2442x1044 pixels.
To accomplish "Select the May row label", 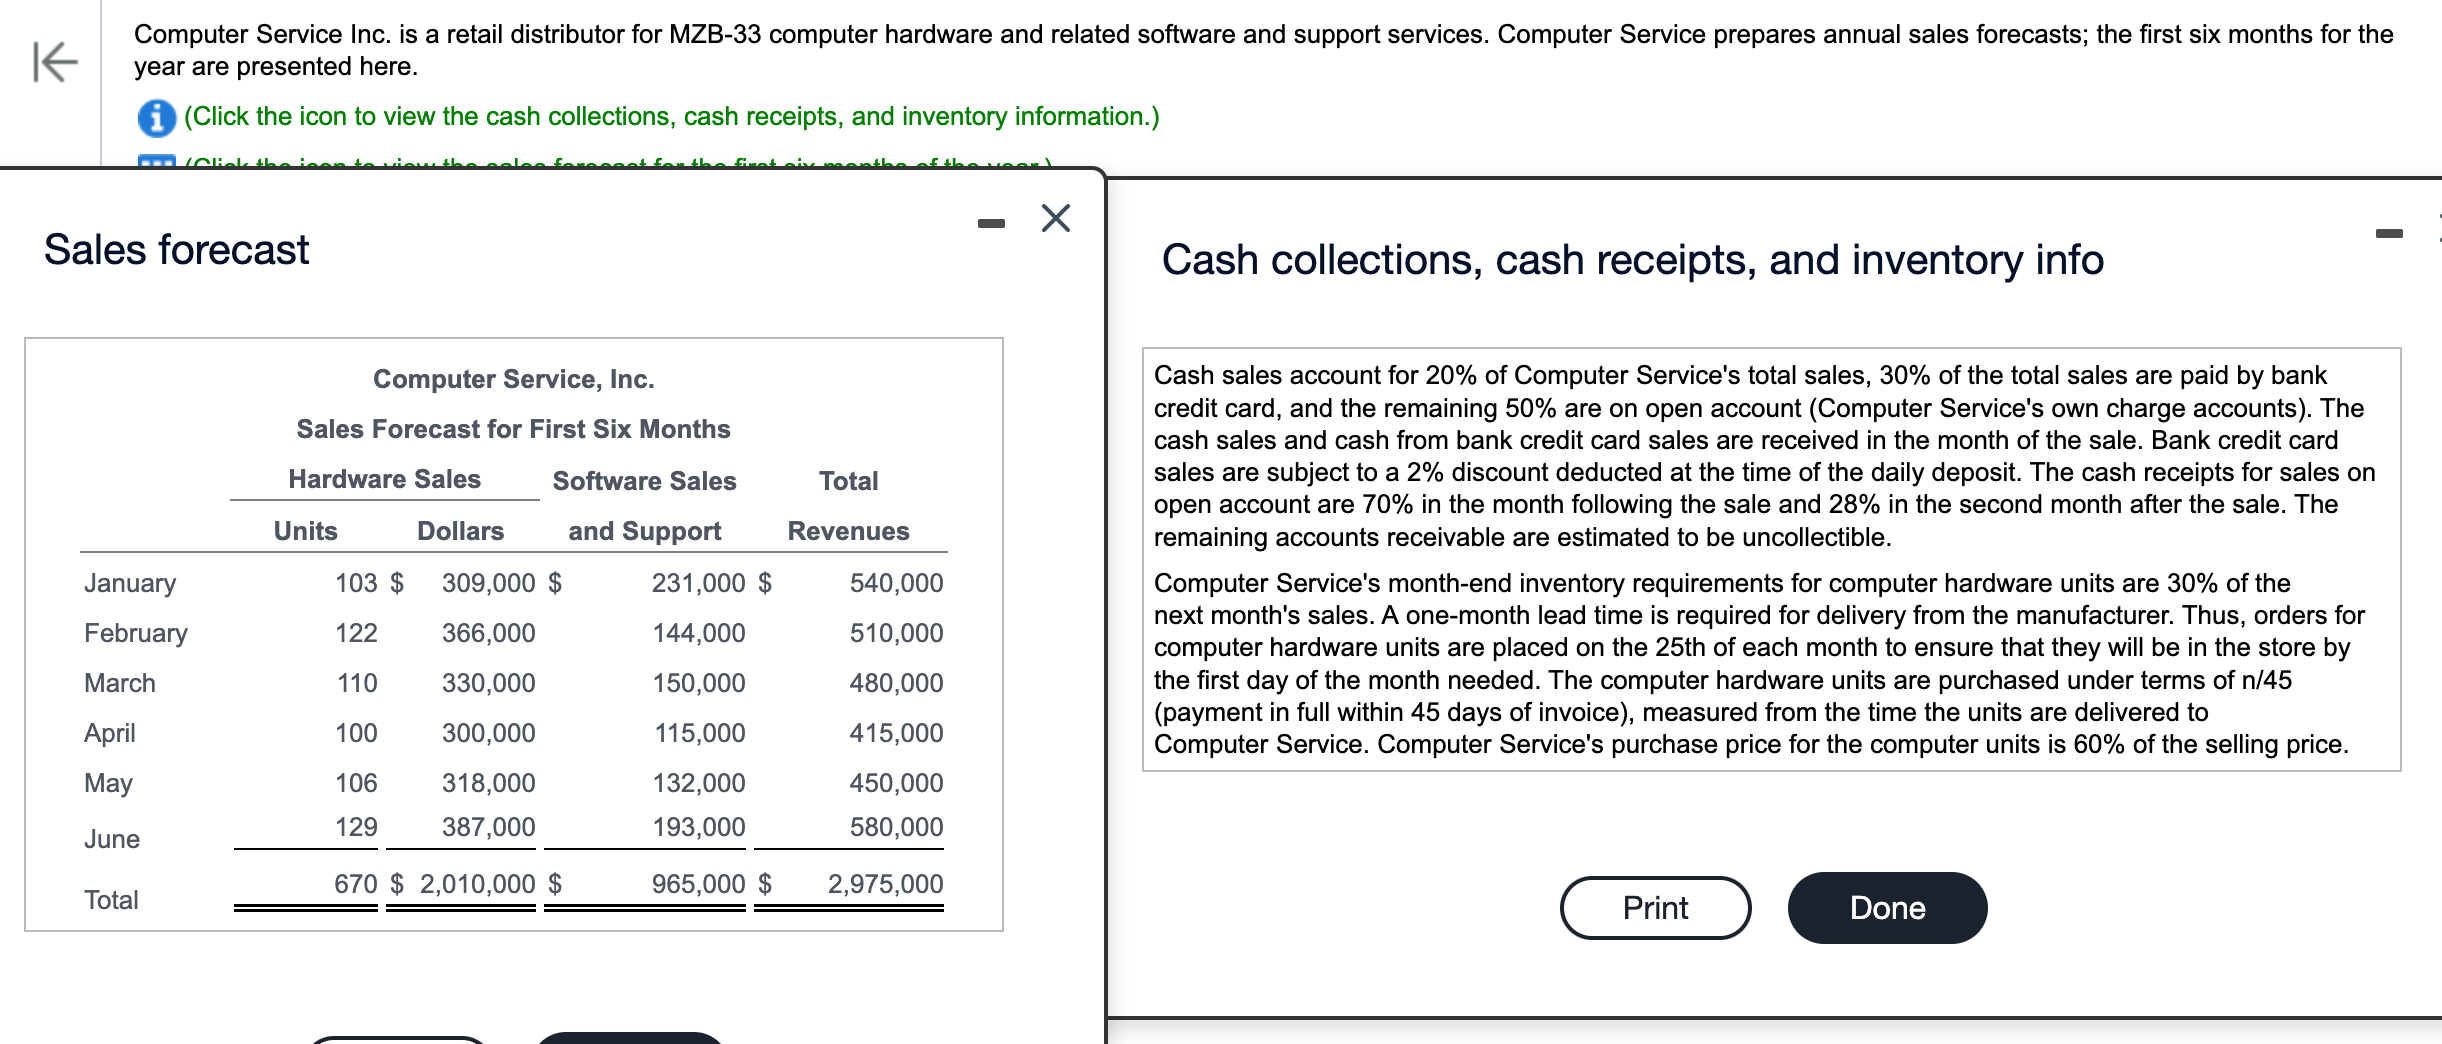I will (108, 783).
